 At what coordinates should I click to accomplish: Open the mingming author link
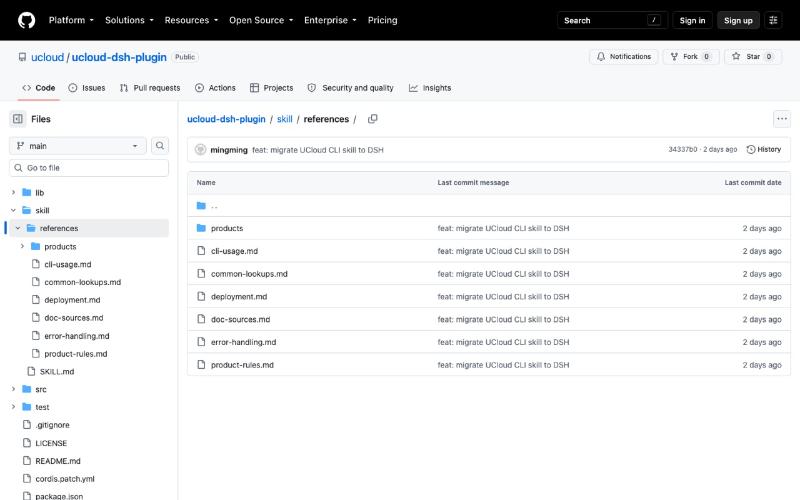click(229, 149)
